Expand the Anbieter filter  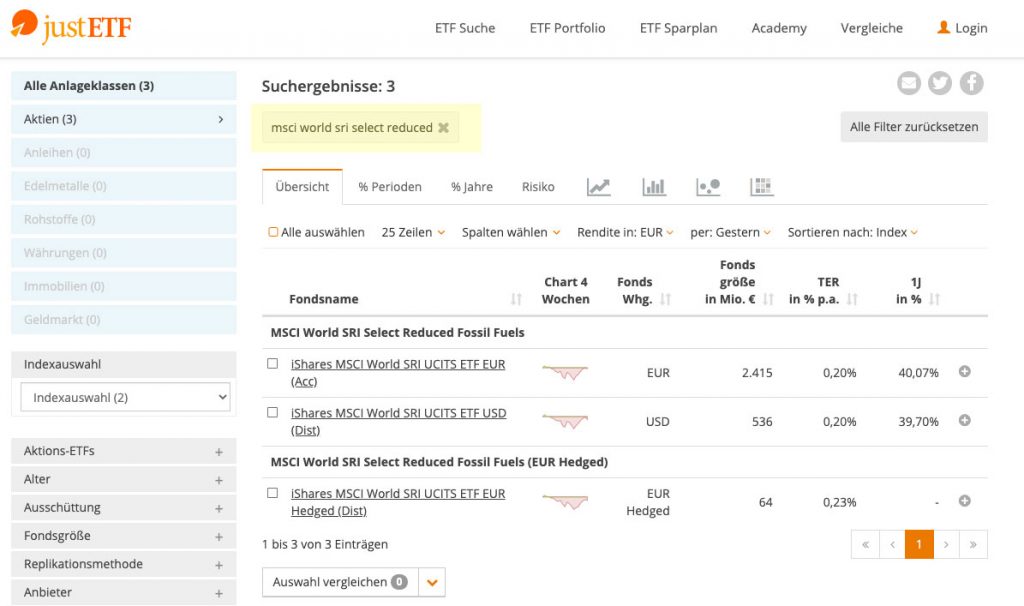123,592
